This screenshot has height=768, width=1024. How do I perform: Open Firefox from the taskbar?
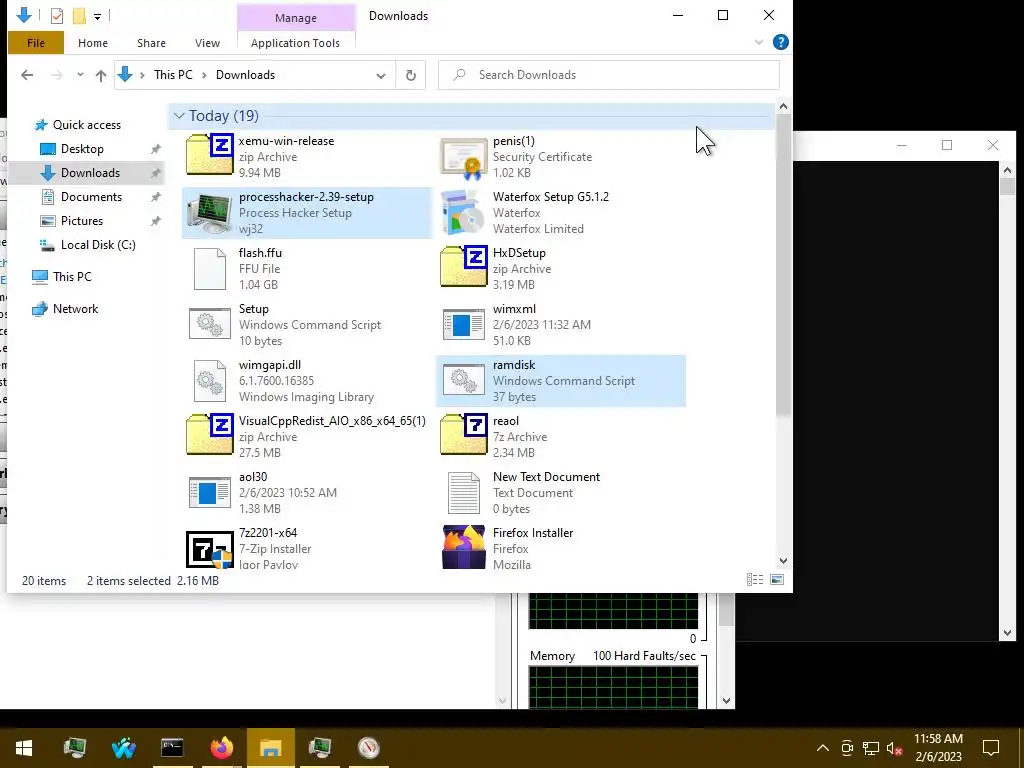click(x=221, y=748)
